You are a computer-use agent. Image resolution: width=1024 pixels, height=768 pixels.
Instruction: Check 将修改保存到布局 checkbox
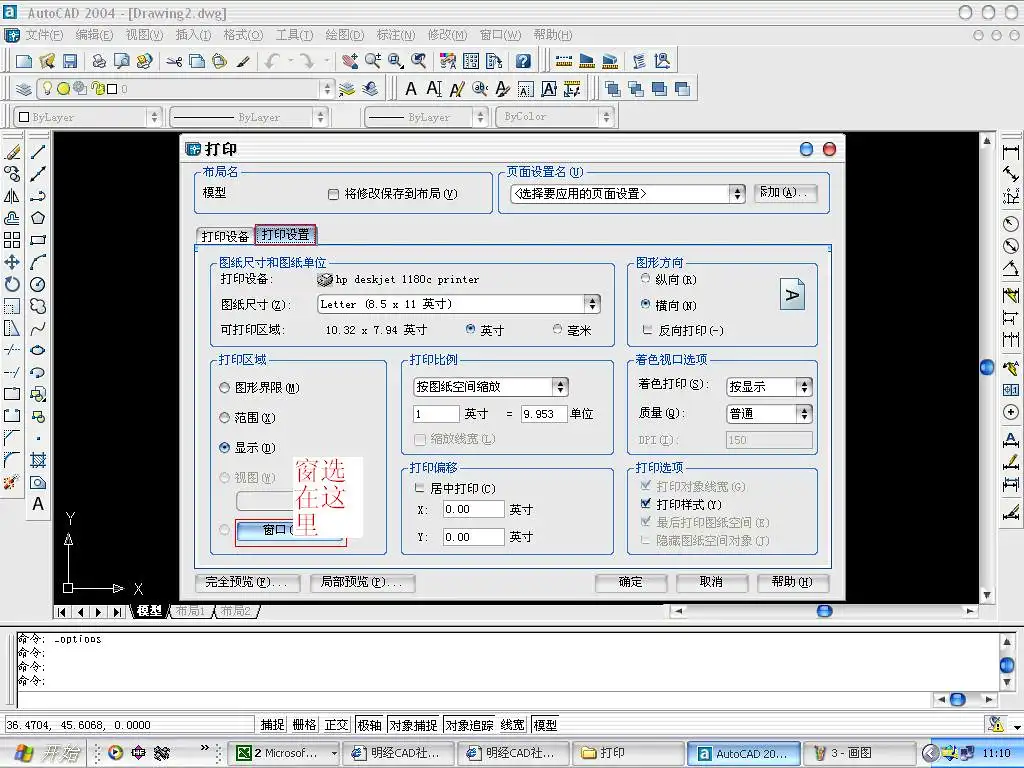(x=333, y=194)
